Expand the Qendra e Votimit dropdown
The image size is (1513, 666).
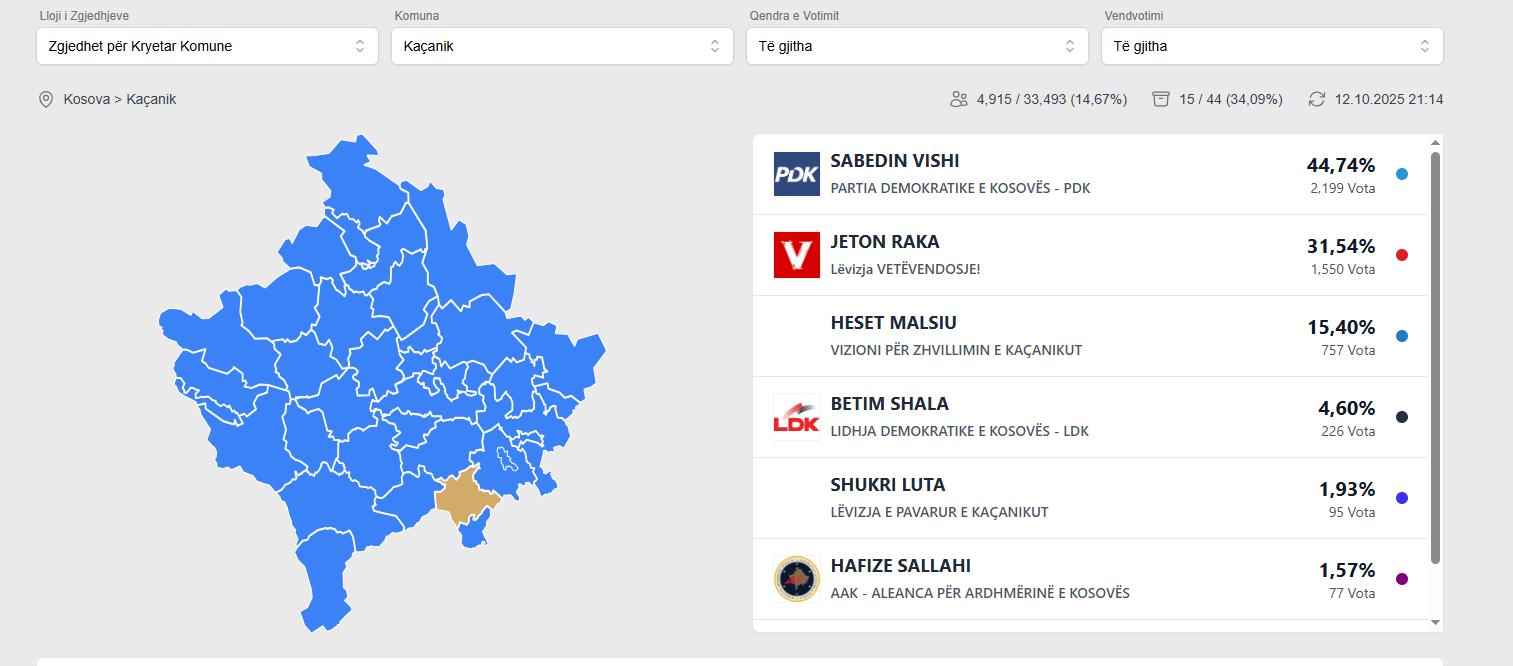[917, 46]
